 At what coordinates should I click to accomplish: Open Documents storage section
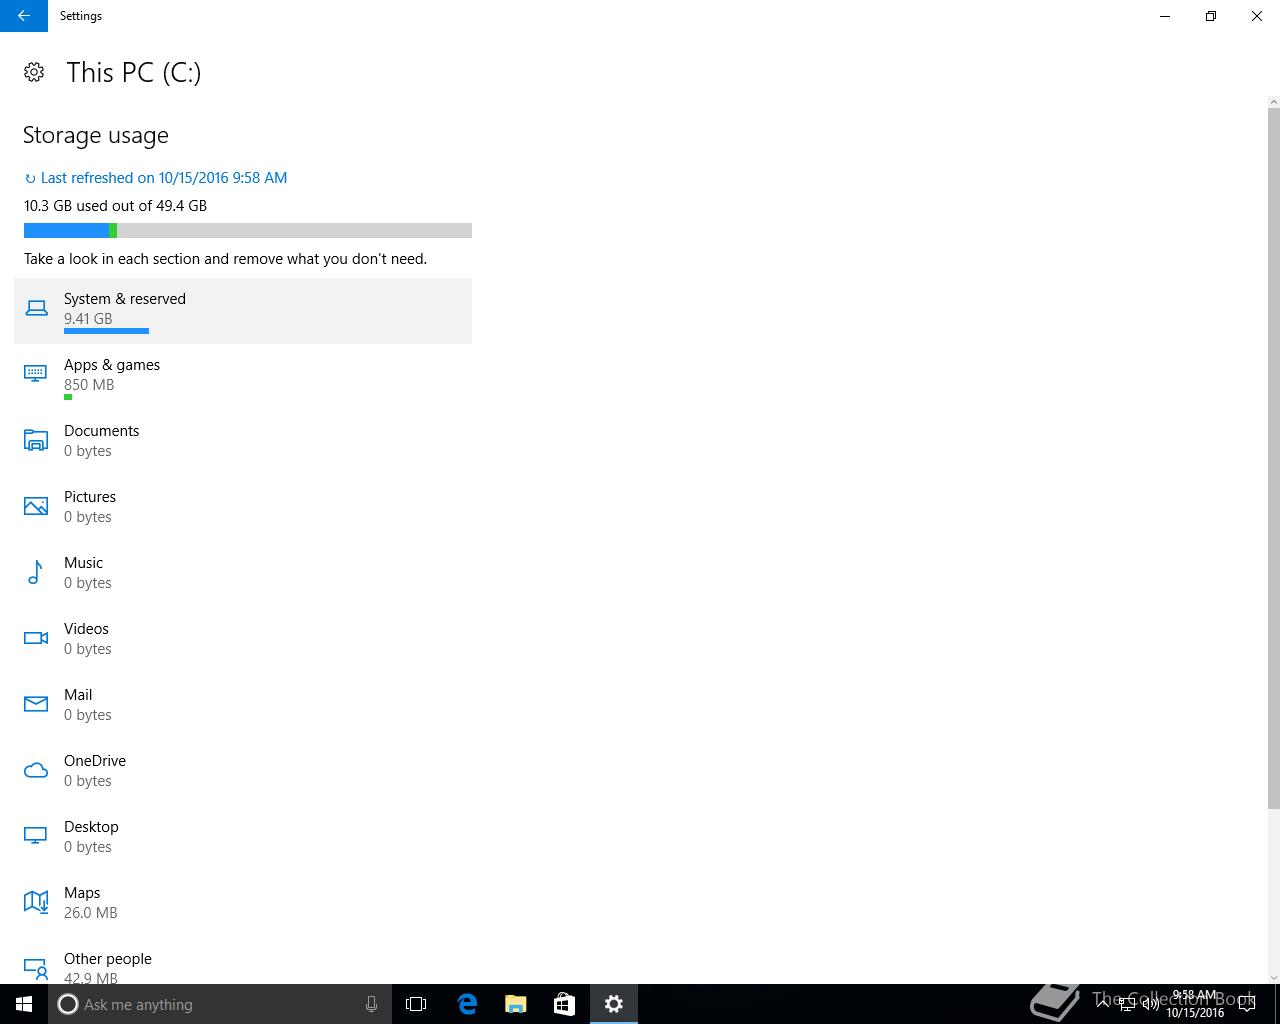pyautogui.click(x=243, y=443)
